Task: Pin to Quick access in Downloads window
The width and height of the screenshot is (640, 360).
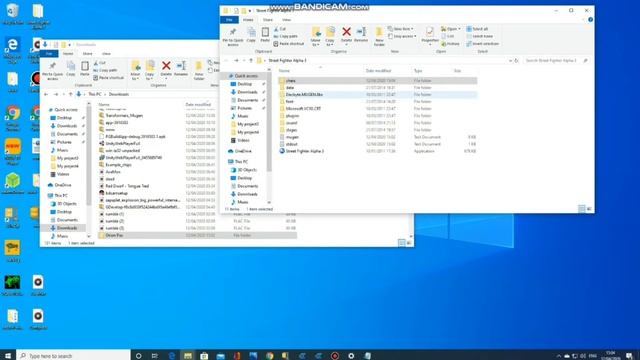Action: point(52,71)
